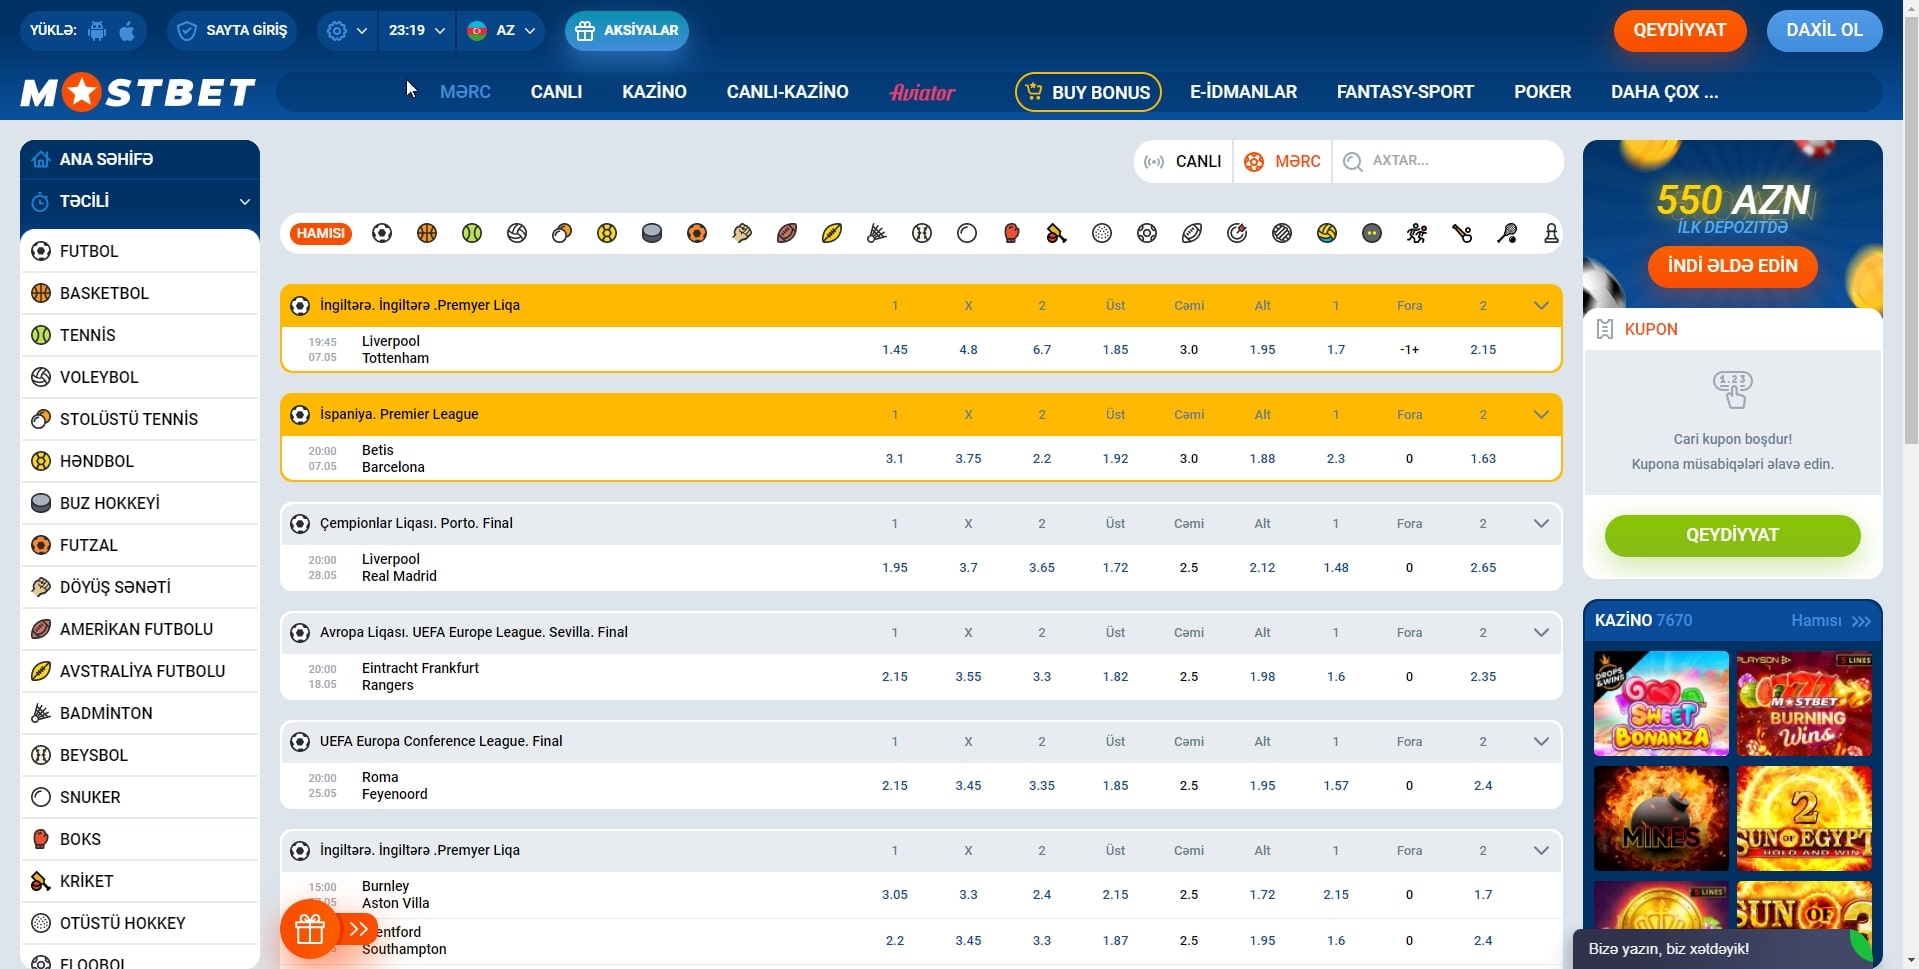Expand the TƏCİLİ section in sidebar
The height and width of the screenshot is (969, 1919).
pos(140,201)
